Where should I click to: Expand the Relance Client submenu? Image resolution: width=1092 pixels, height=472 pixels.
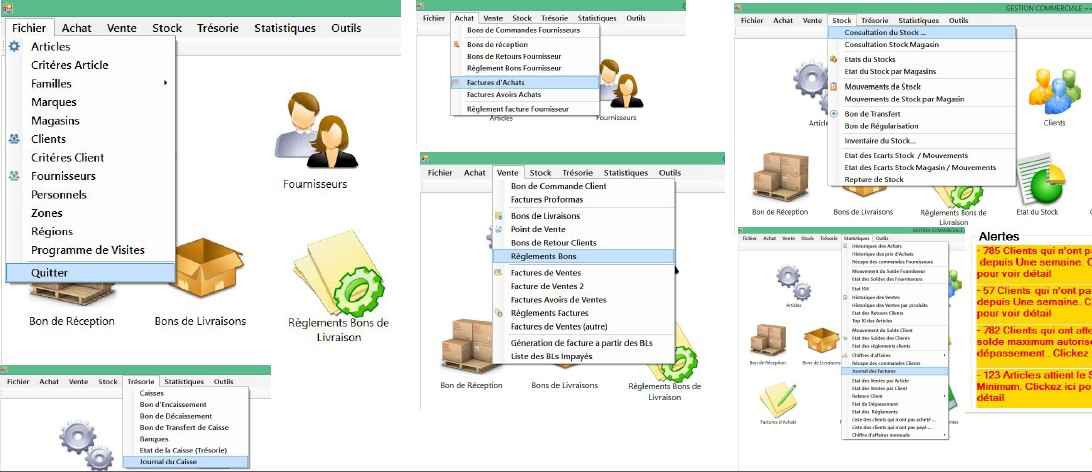click(943, 395)
